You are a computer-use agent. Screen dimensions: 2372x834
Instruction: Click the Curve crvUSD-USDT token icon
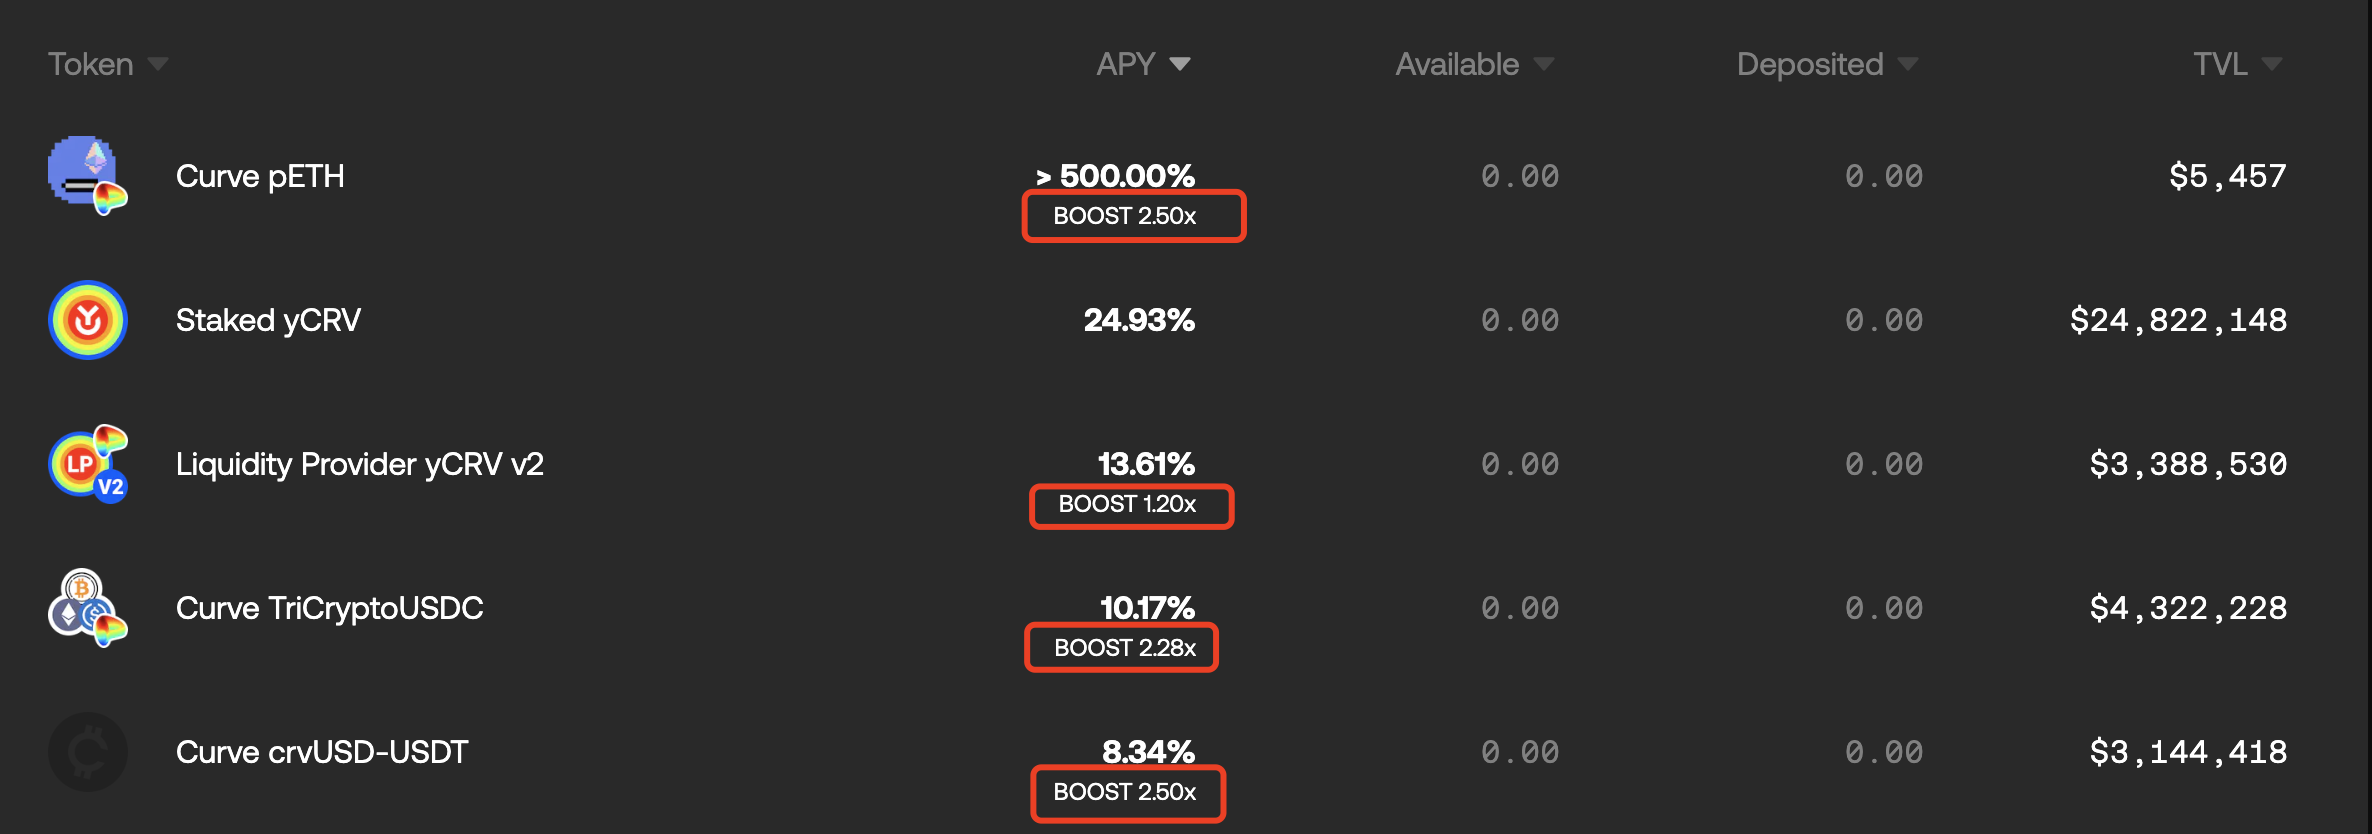[87, 752]
